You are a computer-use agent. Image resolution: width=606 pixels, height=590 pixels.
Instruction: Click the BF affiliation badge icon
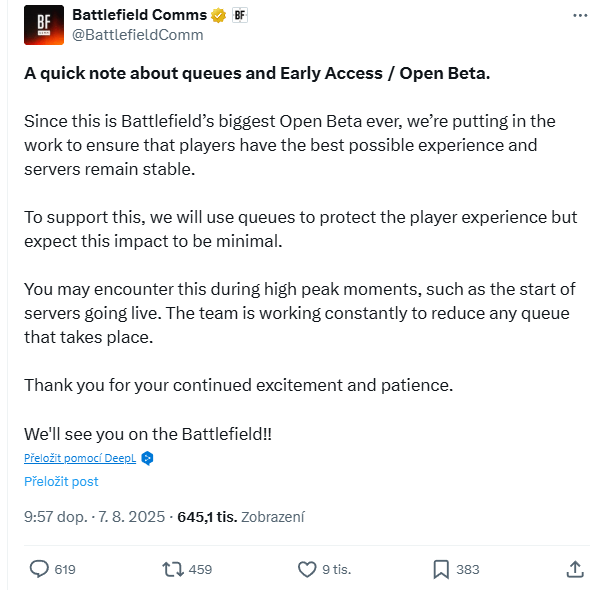click(x=240, y=15)
